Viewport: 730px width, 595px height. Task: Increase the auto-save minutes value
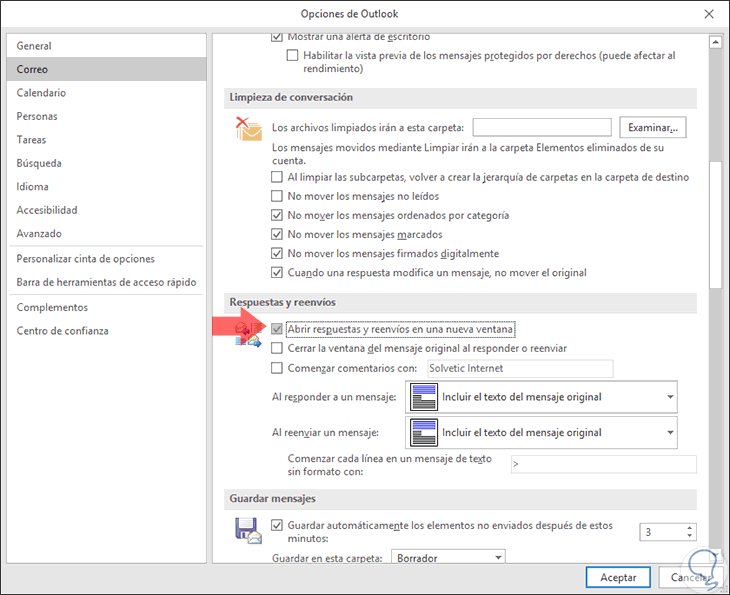point(689,528)
